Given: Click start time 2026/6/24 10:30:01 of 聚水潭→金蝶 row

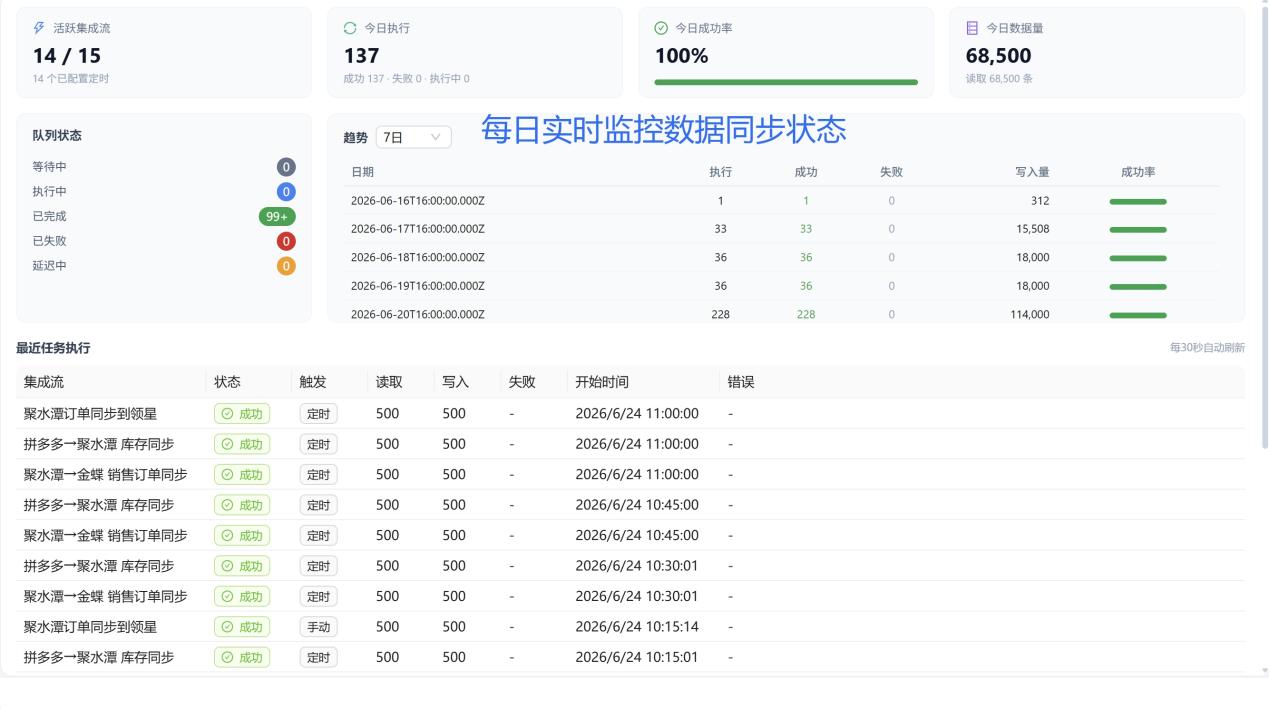Looking at the screenshot, I should click(x=637, y=597).
